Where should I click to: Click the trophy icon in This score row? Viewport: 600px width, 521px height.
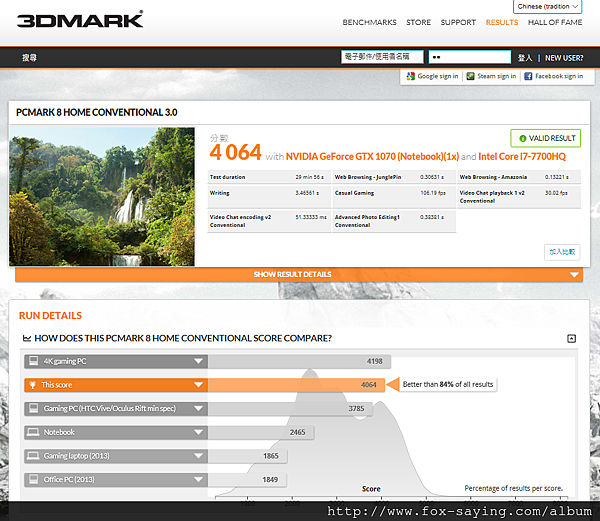[x=33, y=385]
